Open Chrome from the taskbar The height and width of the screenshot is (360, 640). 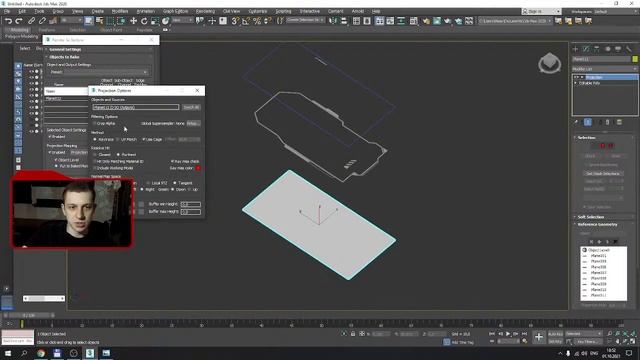(x=41, y=353)
